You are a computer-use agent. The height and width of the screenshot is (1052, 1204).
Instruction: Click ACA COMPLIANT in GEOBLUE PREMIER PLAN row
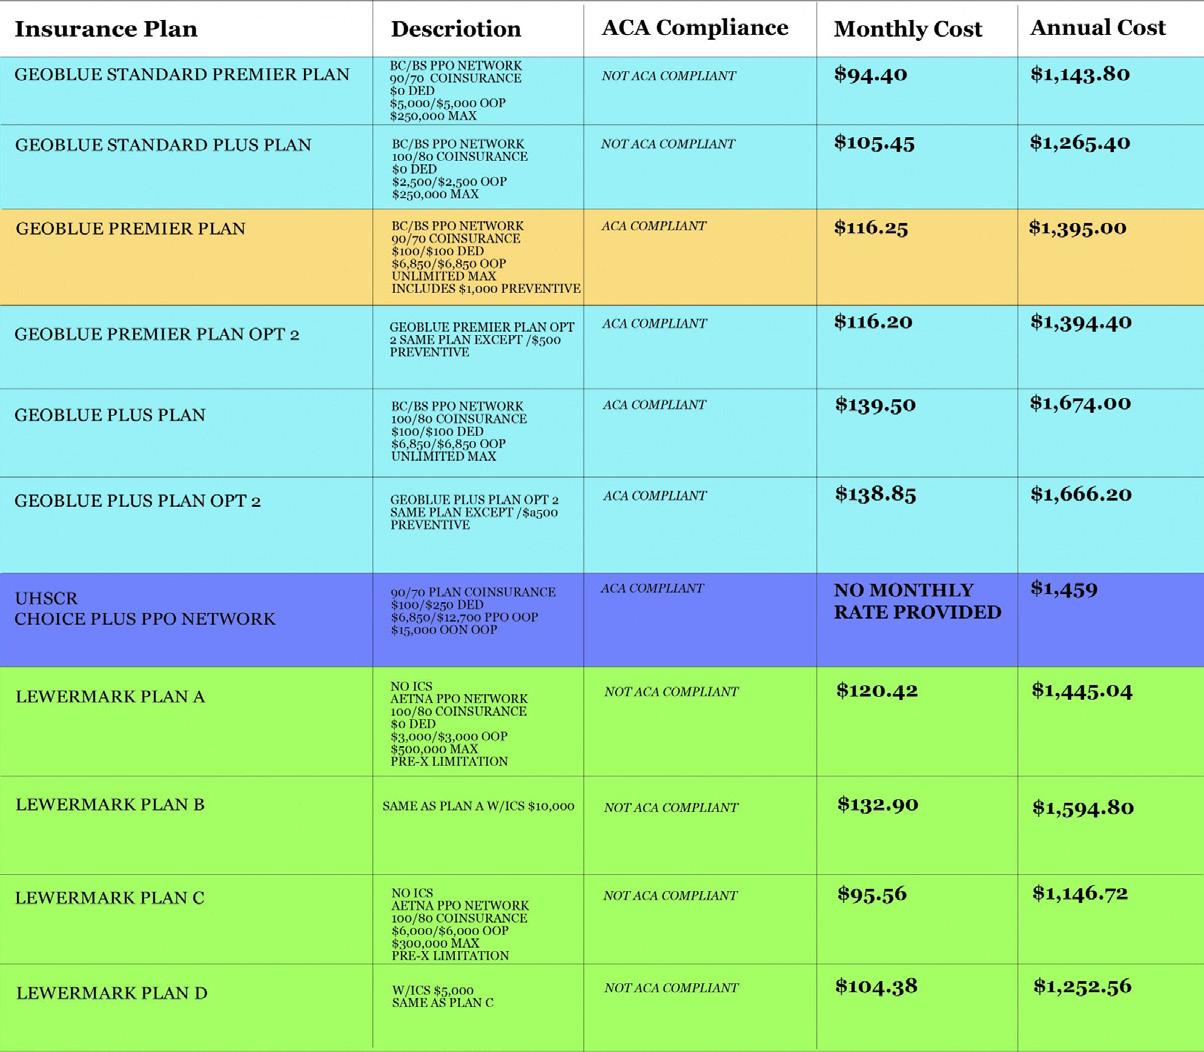click(654, 226)
